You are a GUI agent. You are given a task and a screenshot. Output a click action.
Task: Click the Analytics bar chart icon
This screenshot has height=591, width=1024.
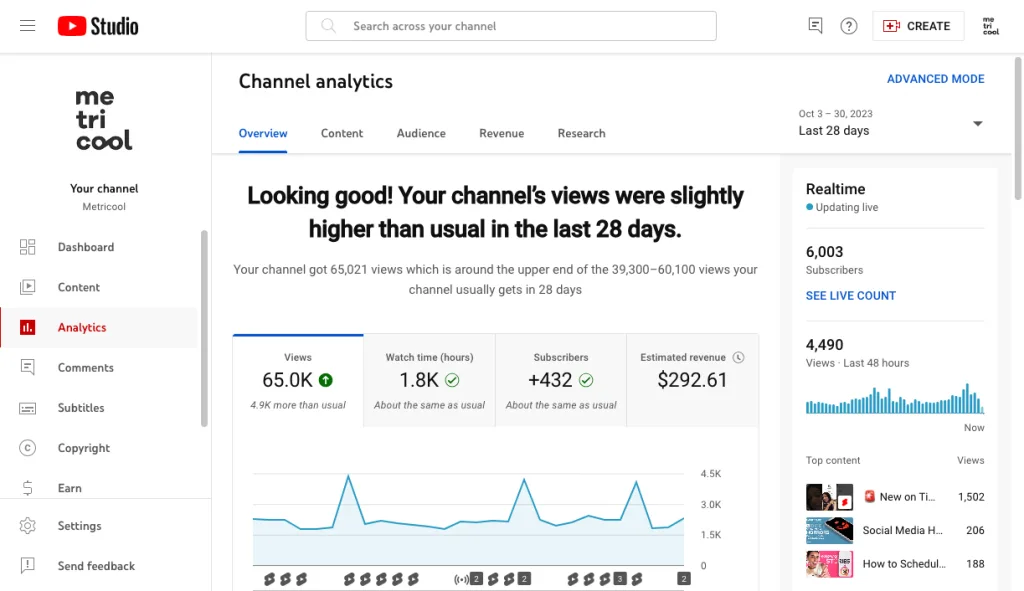coord(27,327)
